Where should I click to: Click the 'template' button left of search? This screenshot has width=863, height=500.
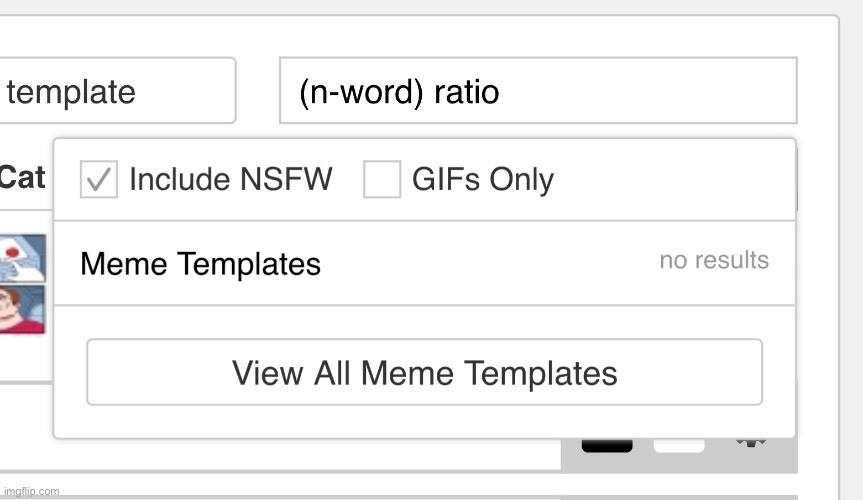coord(115,92)
